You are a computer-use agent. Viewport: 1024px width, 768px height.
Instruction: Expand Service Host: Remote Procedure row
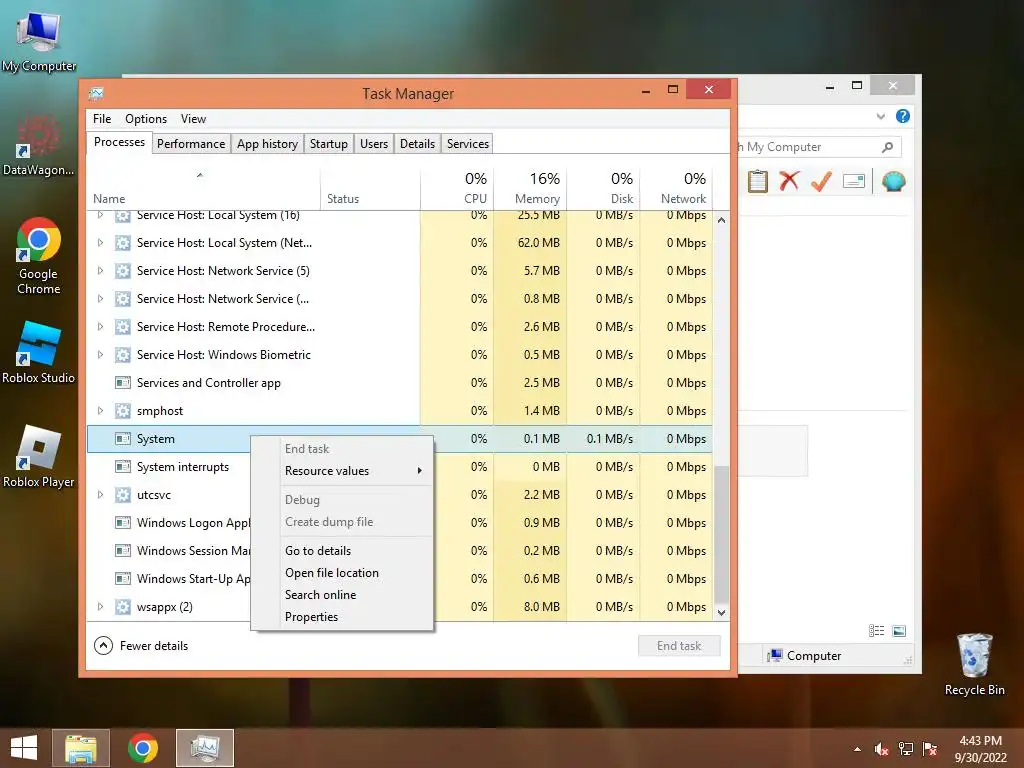point(100,327)
